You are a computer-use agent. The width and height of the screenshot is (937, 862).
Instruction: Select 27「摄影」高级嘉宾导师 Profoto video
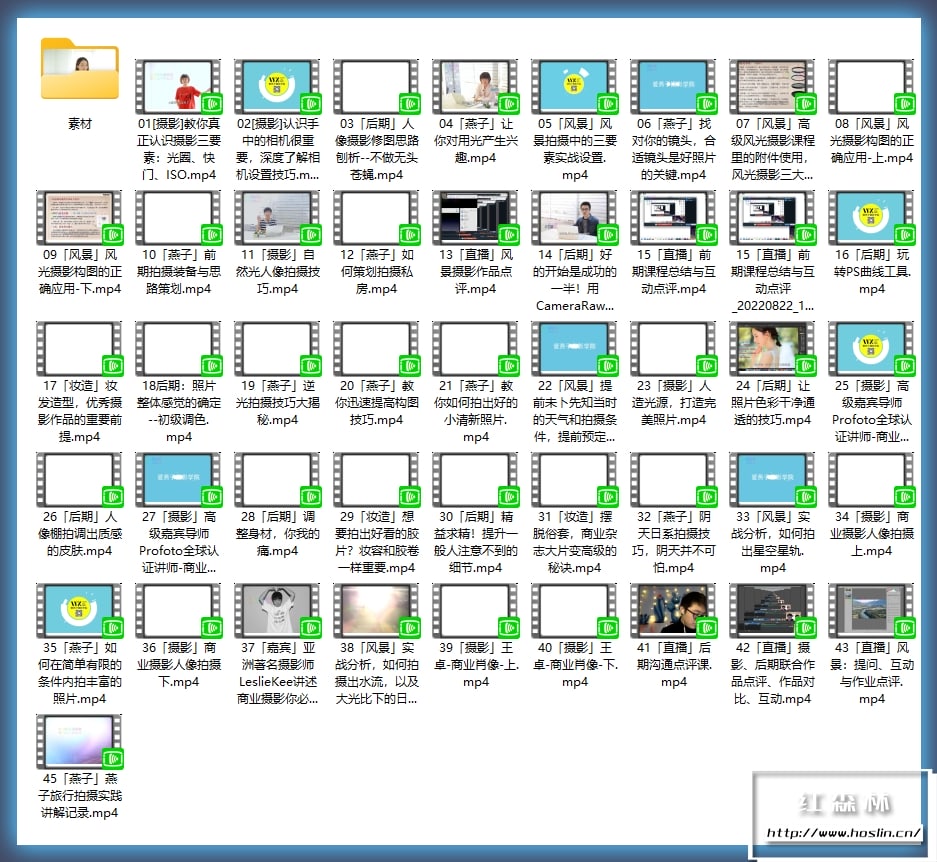tap(178, 479)
